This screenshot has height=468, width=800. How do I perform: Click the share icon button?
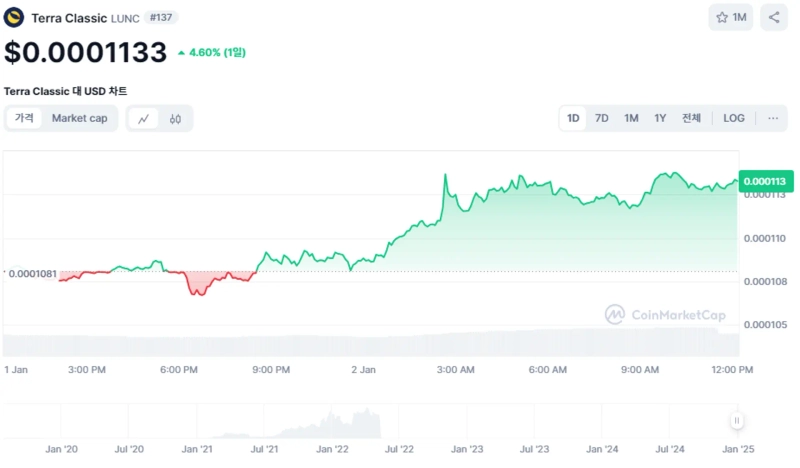click(x=773, y=17)
